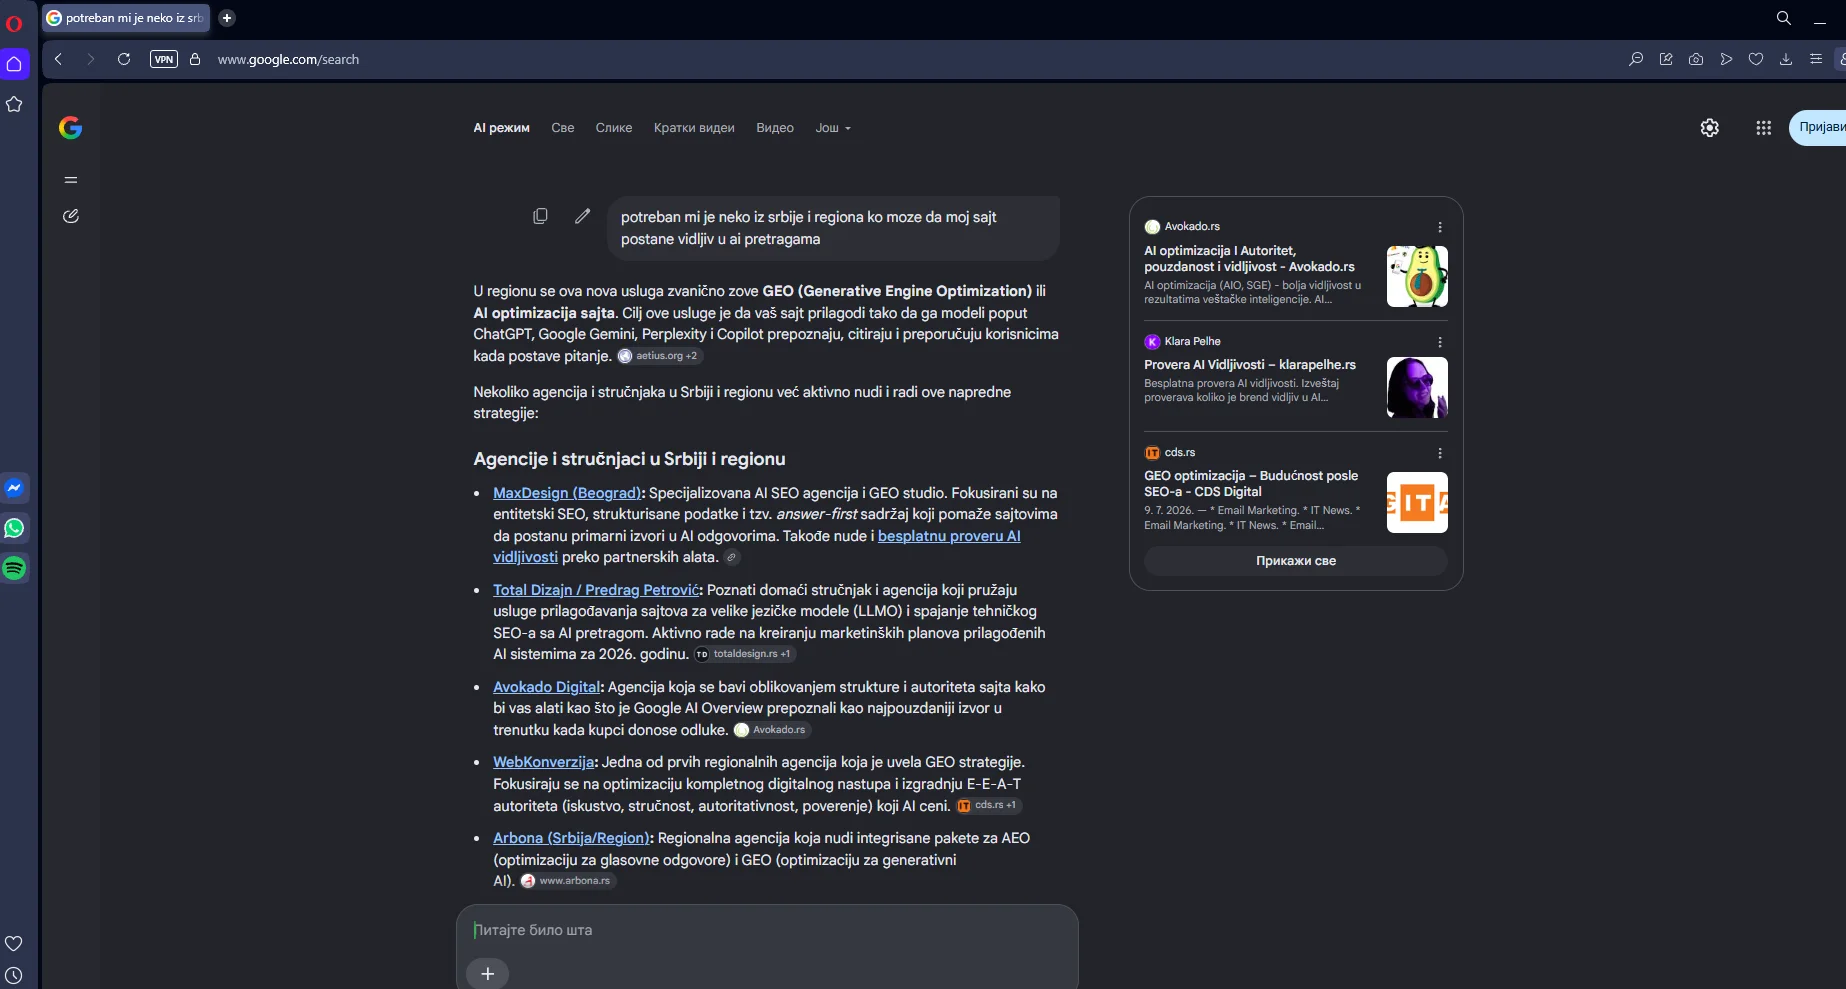Open the 'AI optimizacija I Autoritet' result title

click(x=1250, y=259)
